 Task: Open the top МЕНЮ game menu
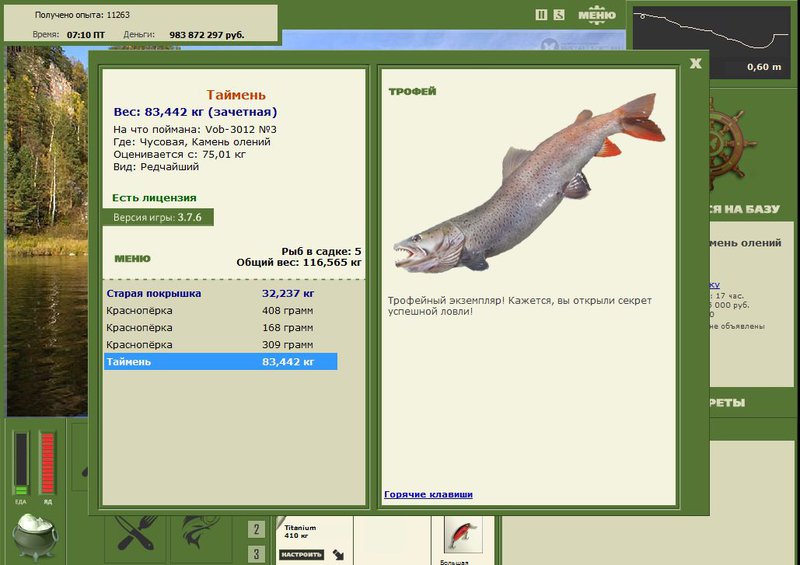[x=597, y=15]
